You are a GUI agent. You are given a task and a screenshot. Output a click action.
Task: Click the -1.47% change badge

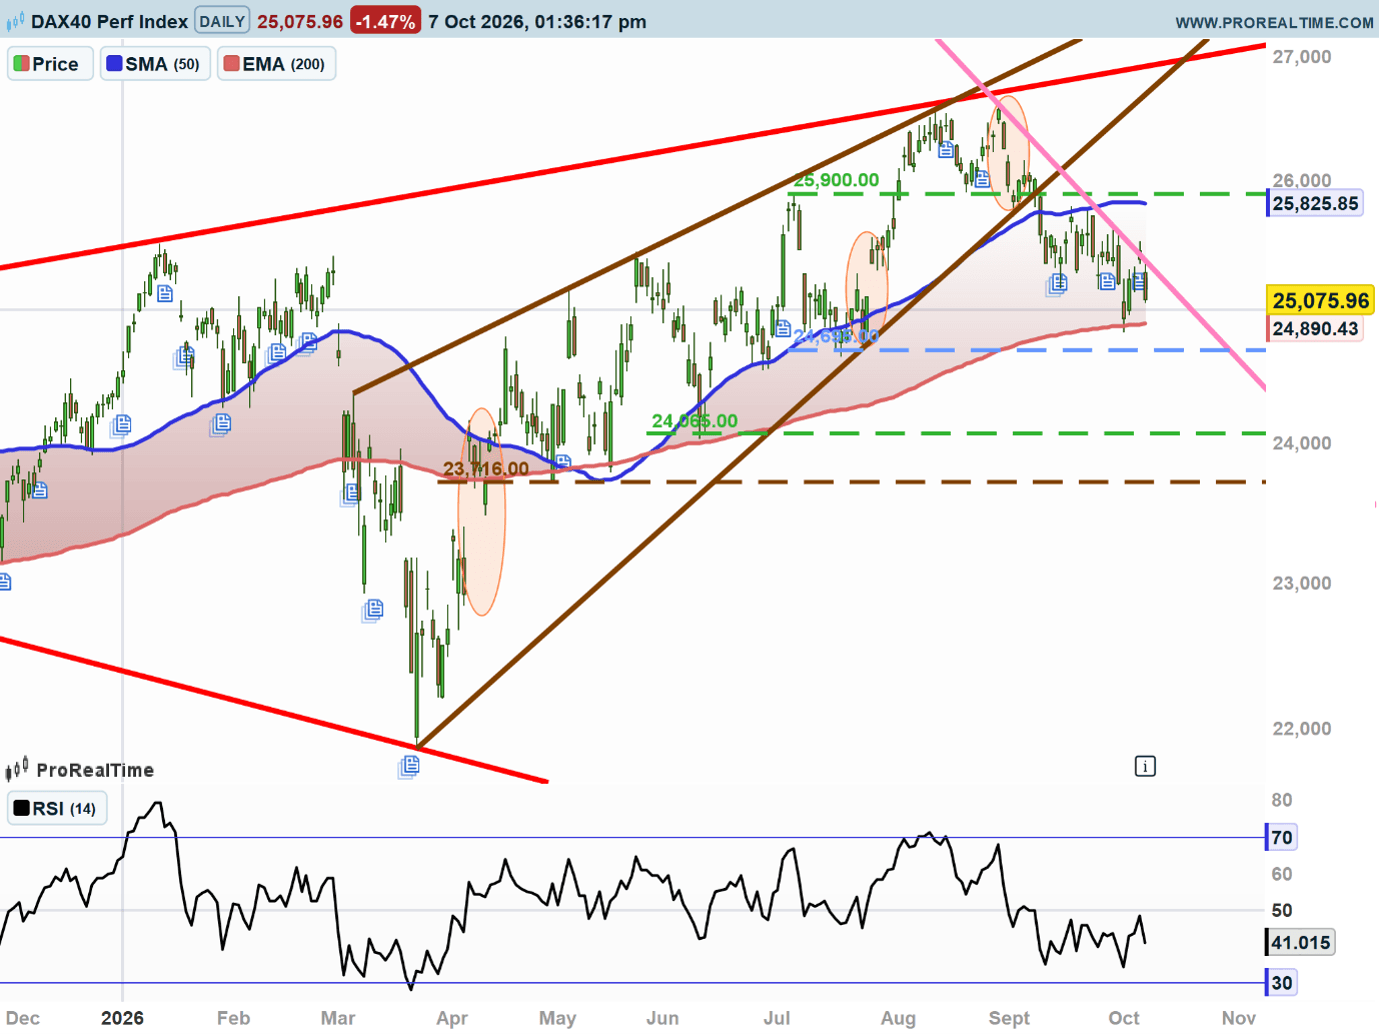385,21
